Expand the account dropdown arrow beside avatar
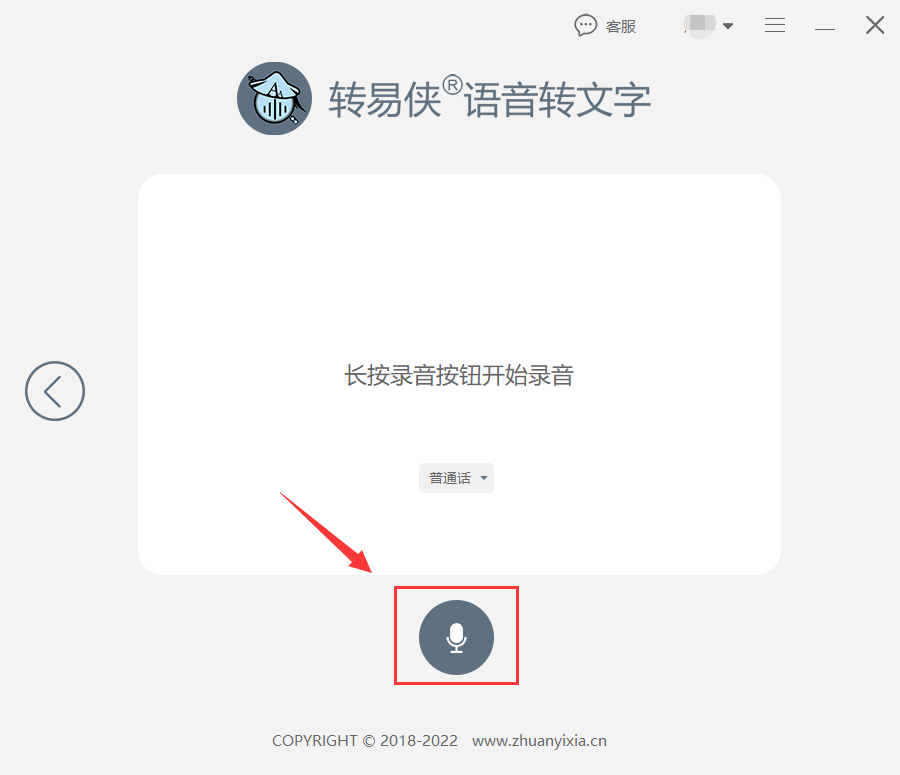The image size is (900, 775). click(728, 26)
